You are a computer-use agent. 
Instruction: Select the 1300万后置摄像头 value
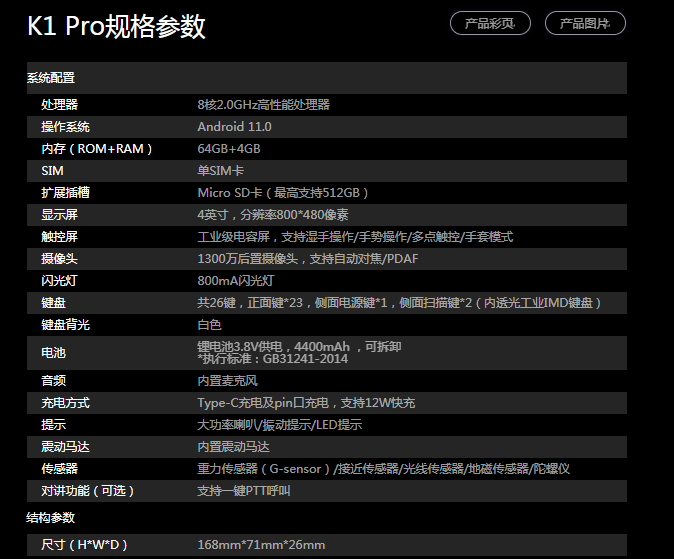pos(308,258)
